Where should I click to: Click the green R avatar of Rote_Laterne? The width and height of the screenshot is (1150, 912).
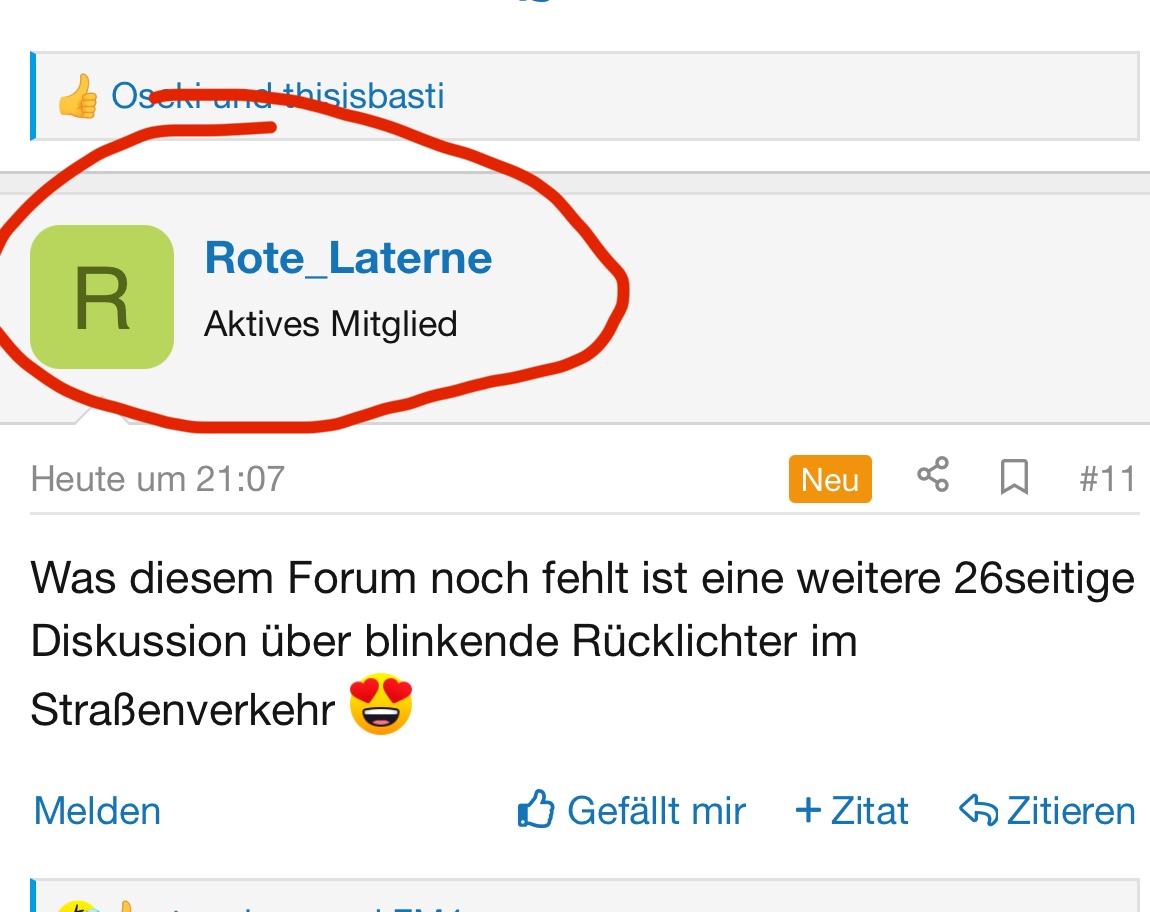tap(102, 297)
